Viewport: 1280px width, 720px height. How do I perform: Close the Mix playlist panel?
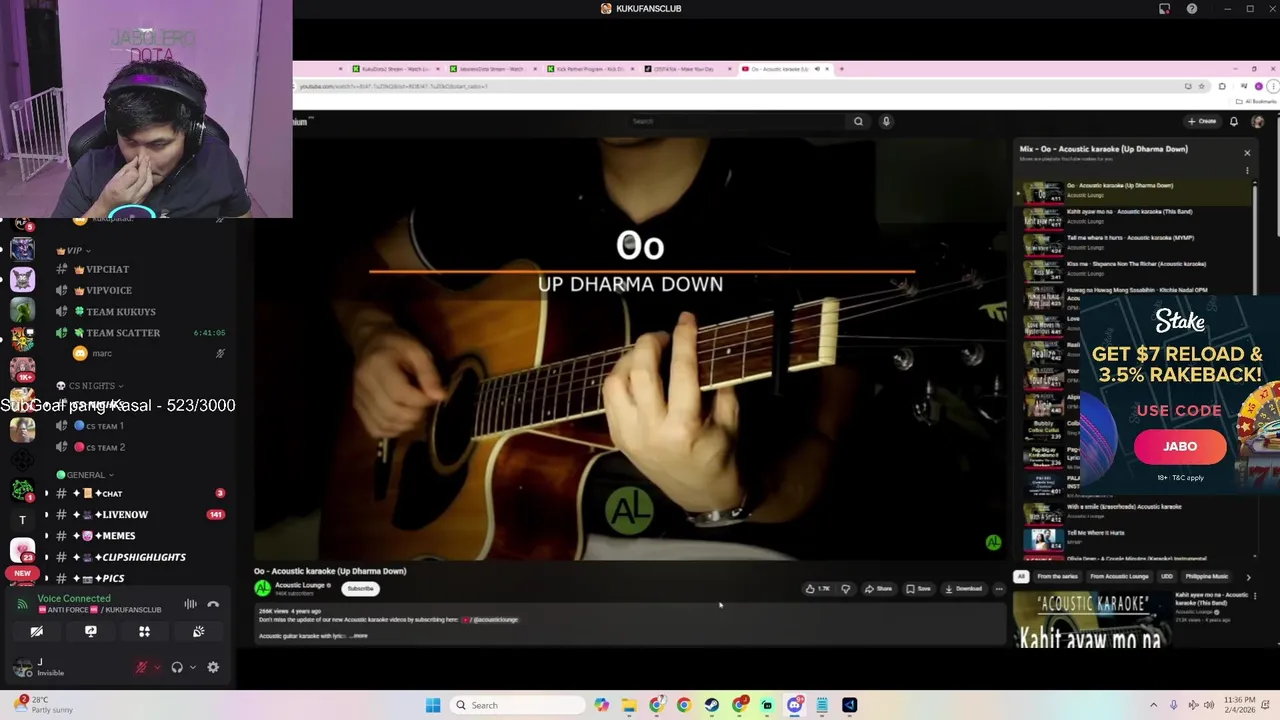(x=1247, y=153)
